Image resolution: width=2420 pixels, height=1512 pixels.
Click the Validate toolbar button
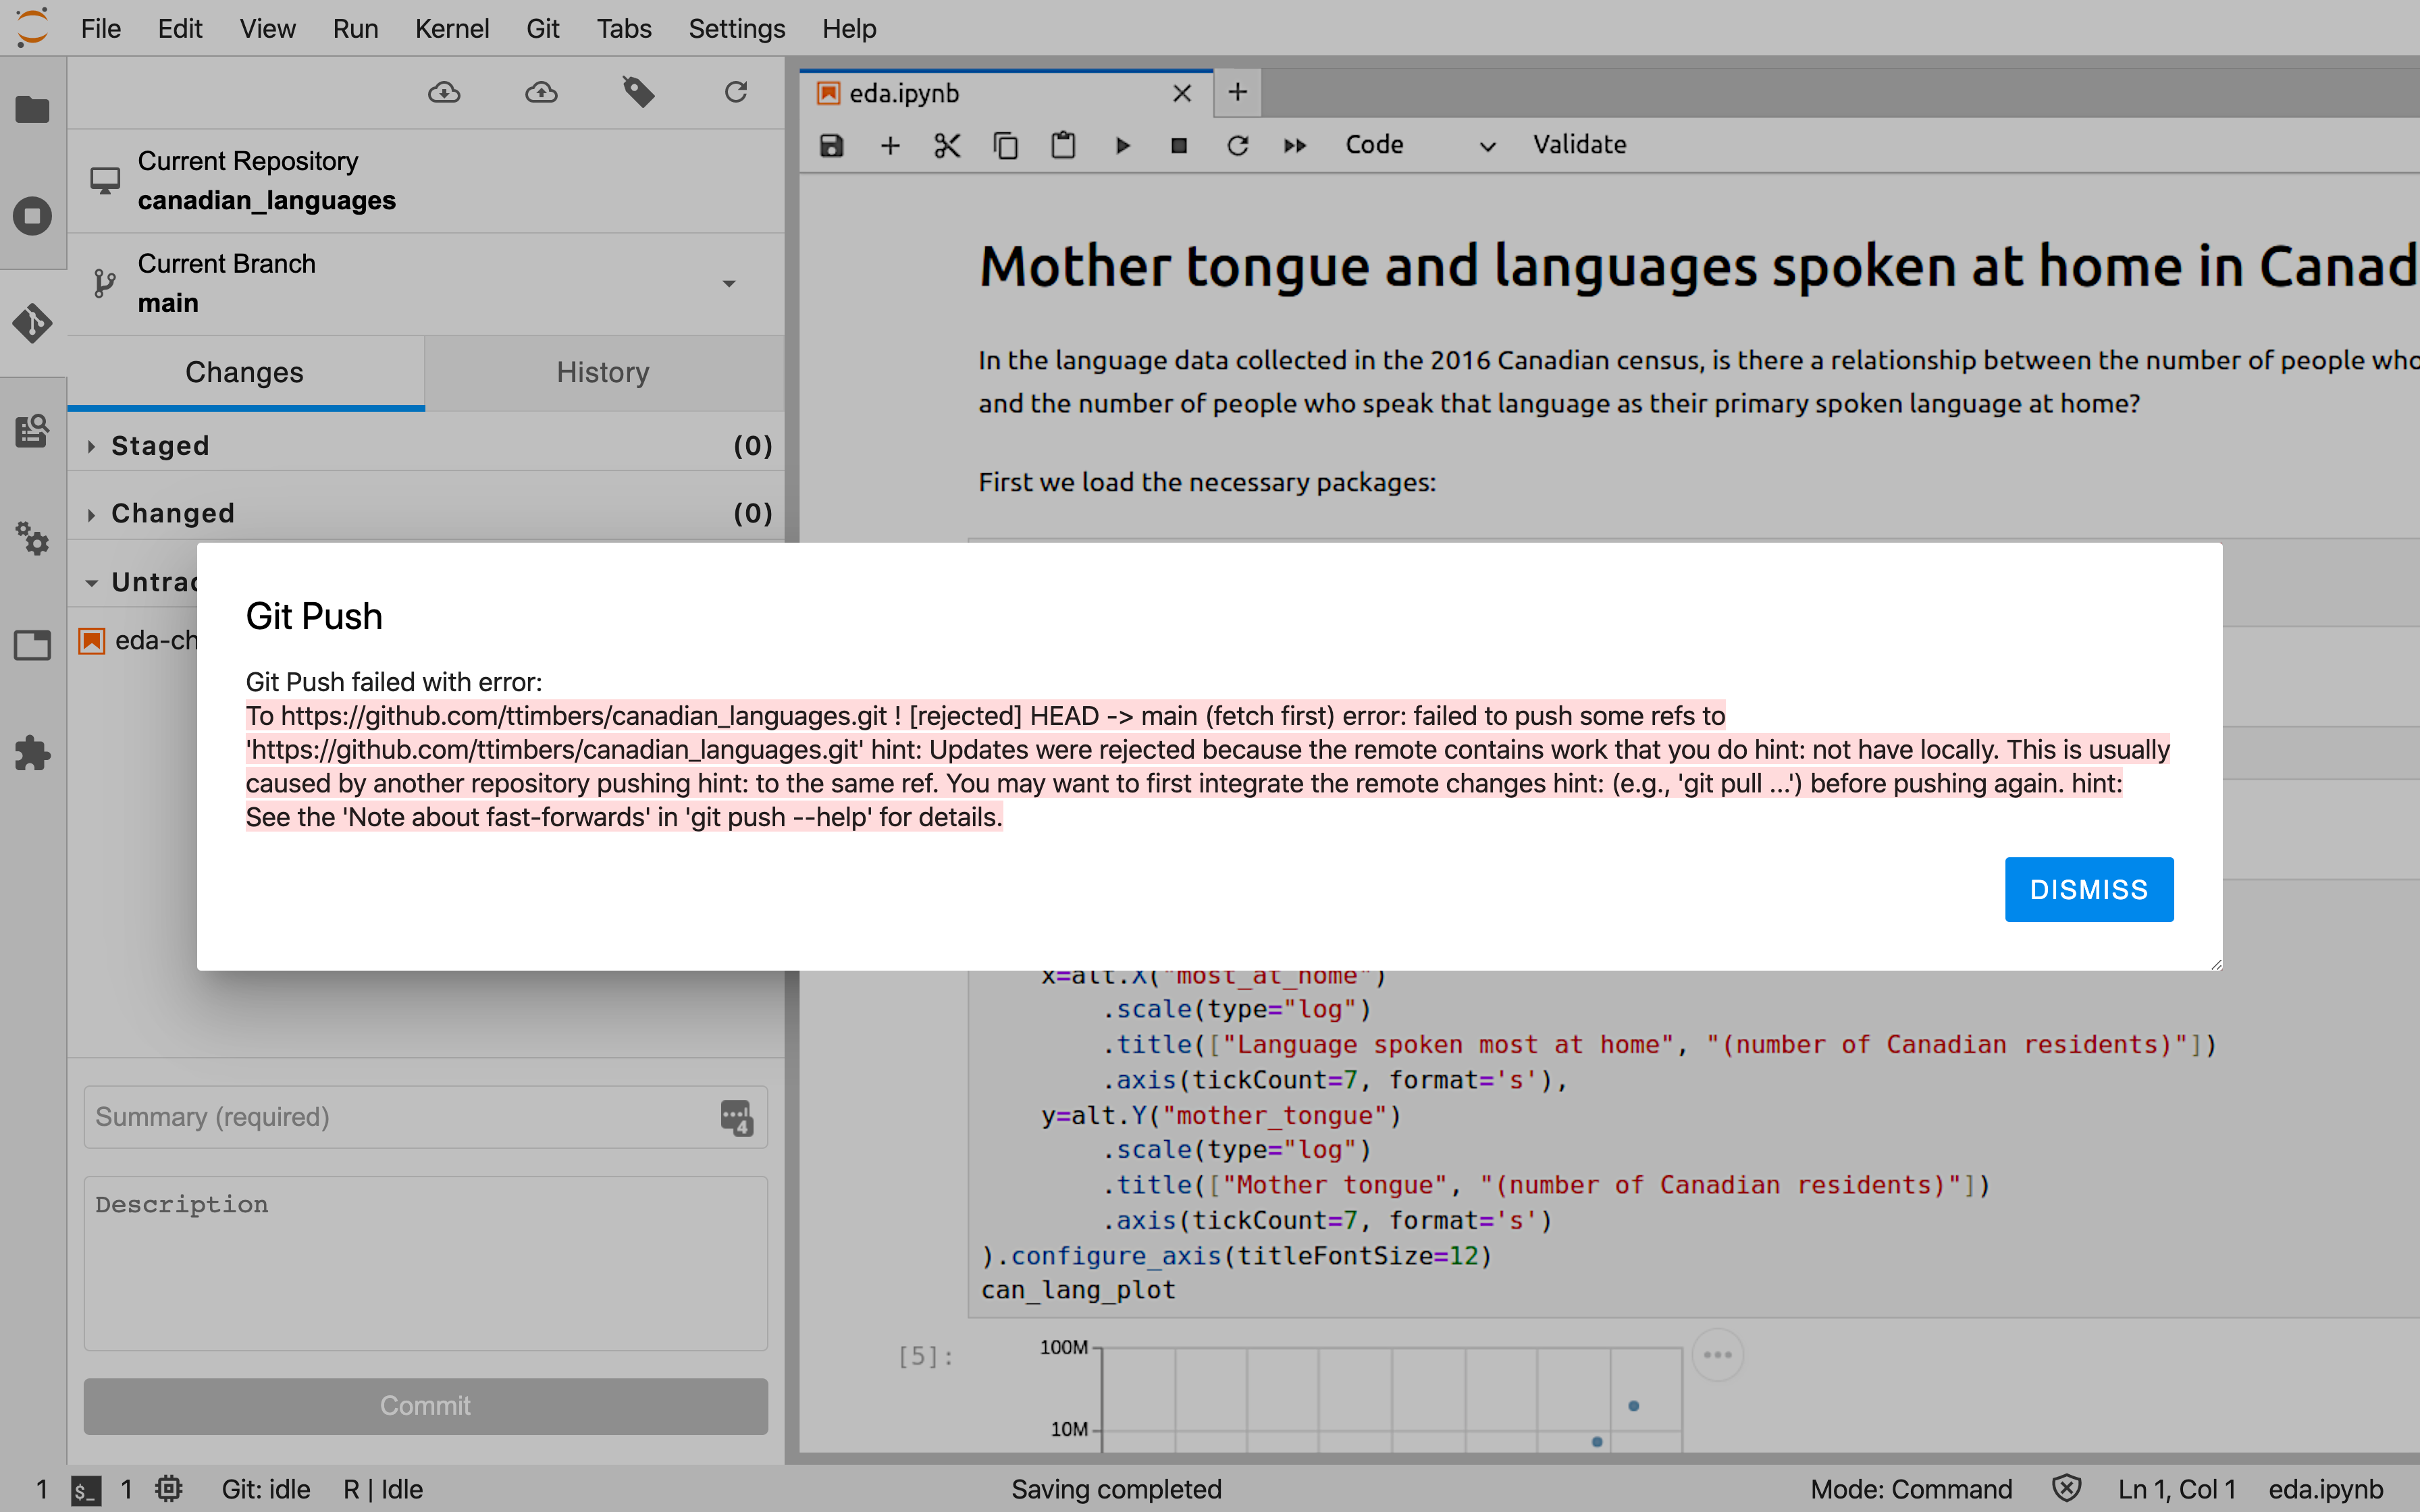pyautogui.click(x=1580, y=145)
